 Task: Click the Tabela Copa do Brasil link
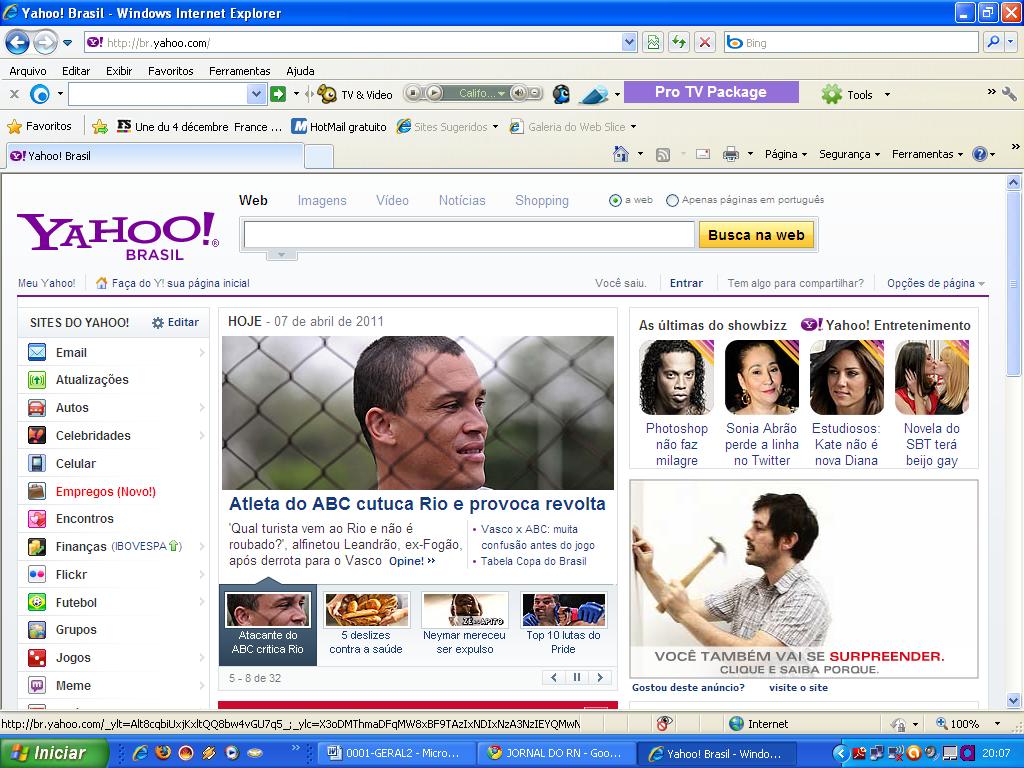click(x=534, y=562)
